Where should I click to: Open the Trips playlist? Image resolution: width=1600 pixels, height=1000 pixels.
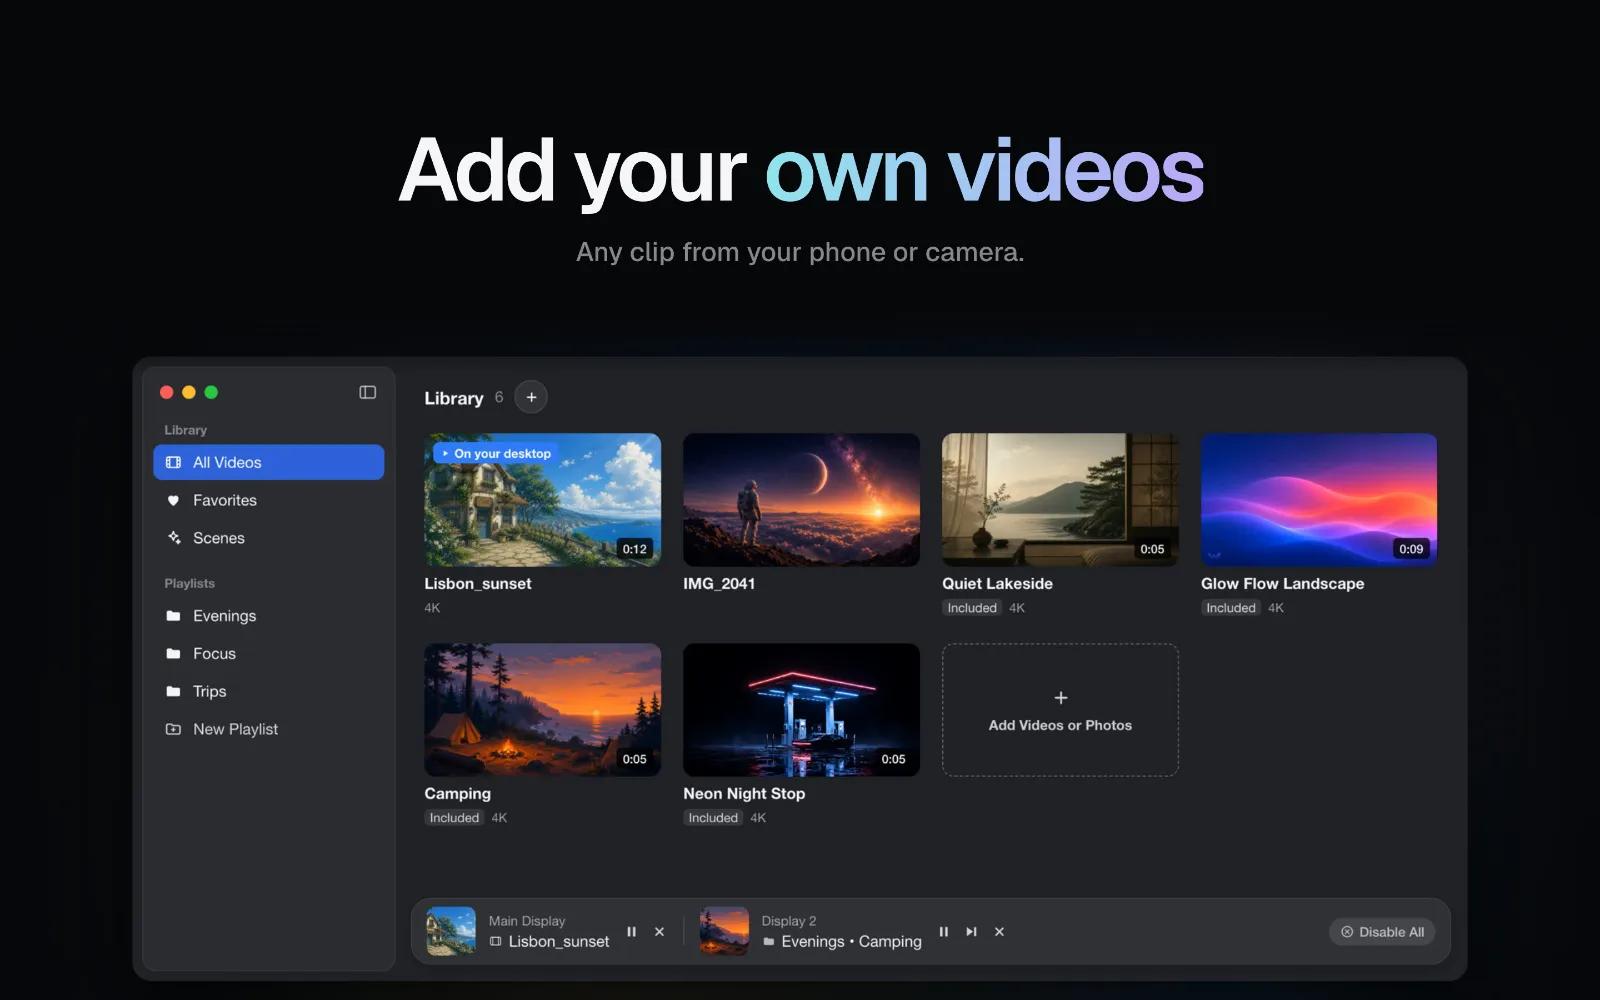[268, 691]
